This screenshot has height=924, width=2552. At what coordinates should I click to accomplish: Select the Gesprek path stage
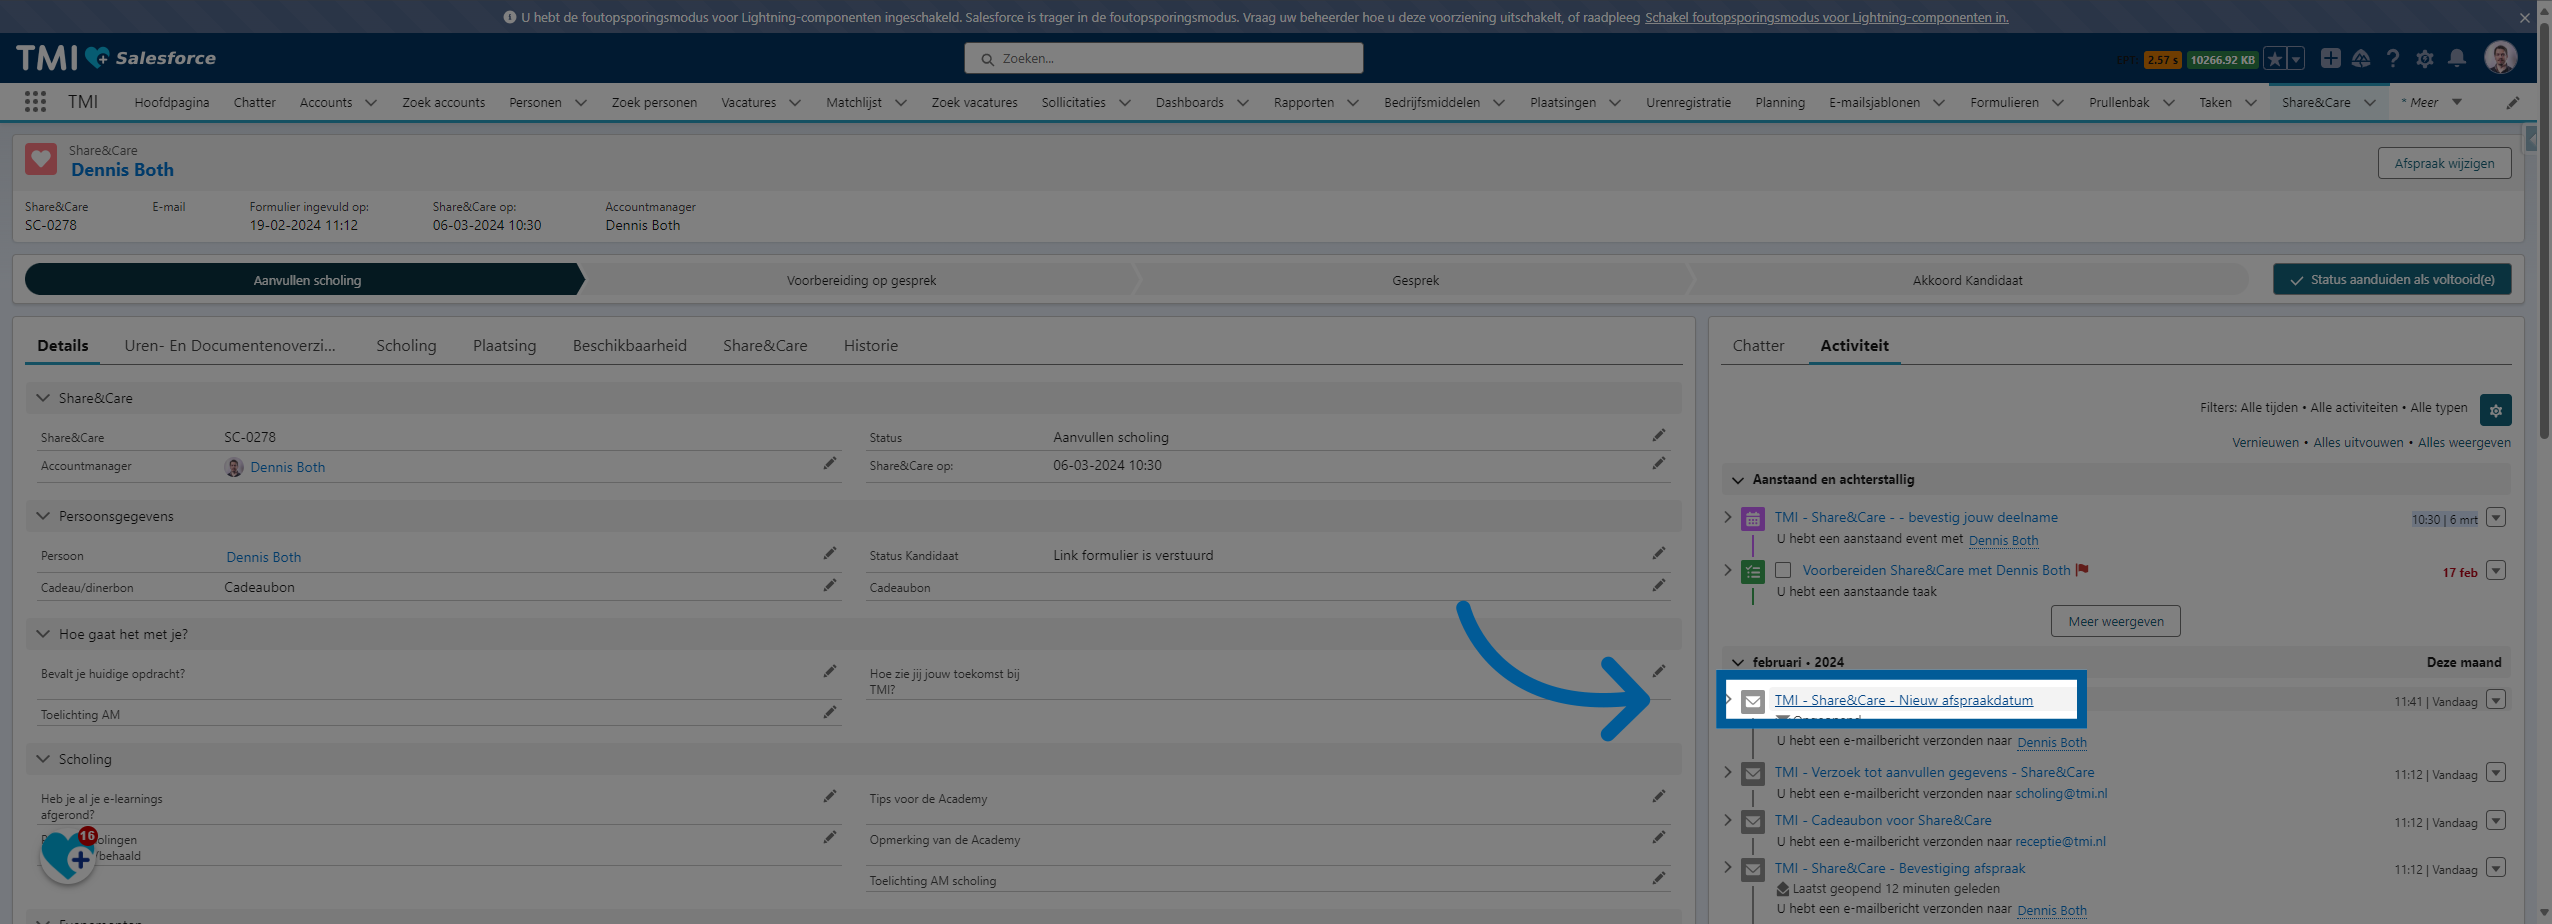point(1415,280)
